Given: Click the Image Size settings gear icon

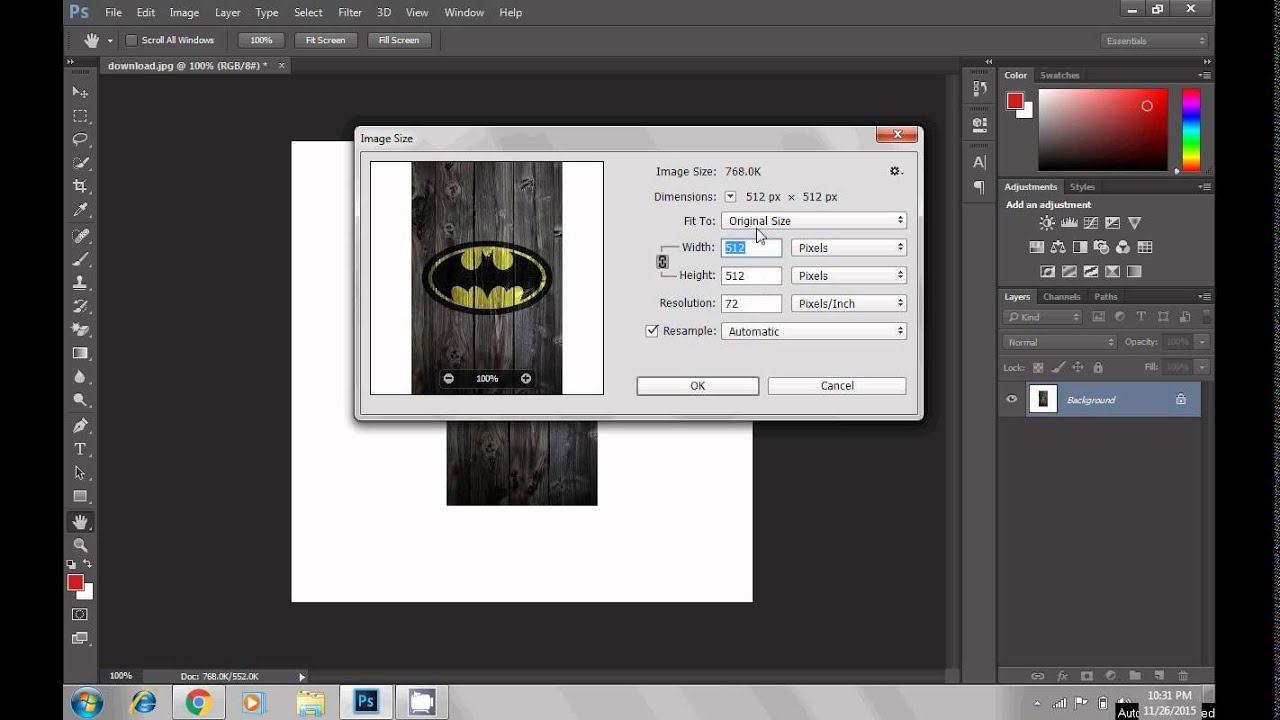Looking at the screenshot, I should point(895,171).
